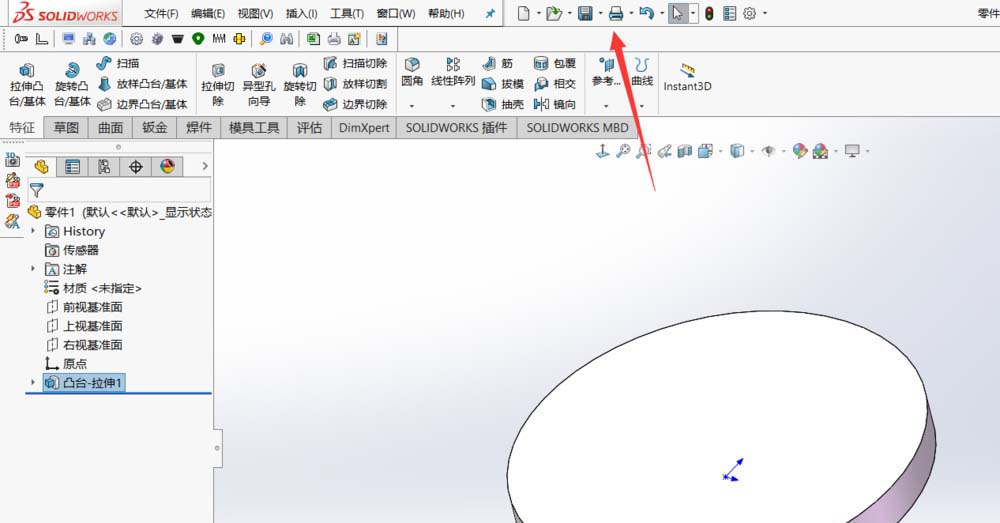
Task: Toggle the Select cursor tool
Action: 677,13
